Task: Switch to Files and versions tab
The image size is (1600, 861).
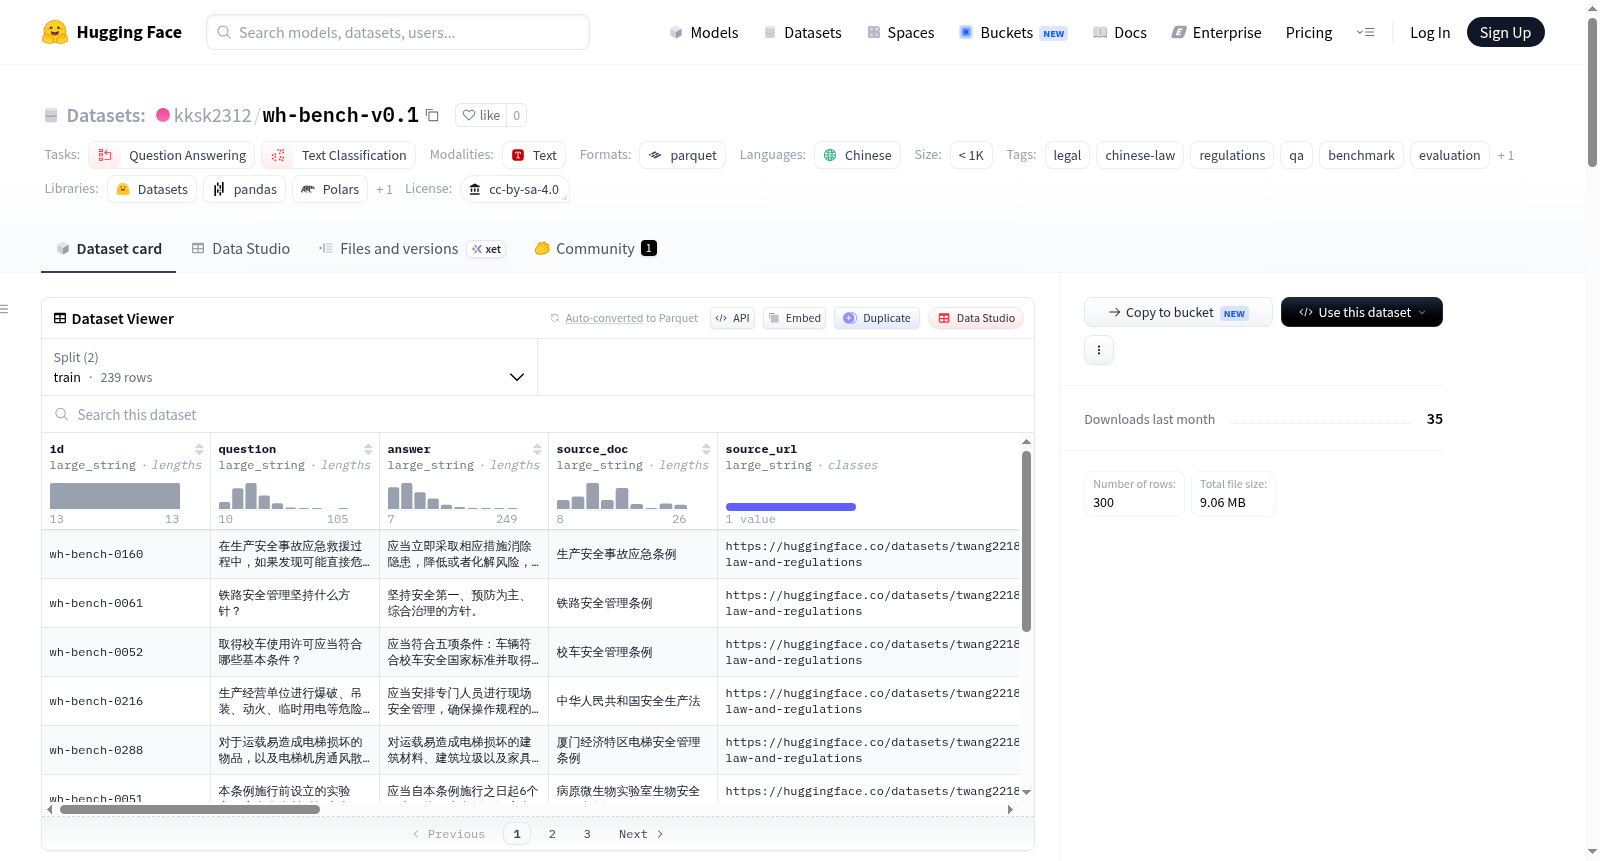Action: (x=411, y=249)
